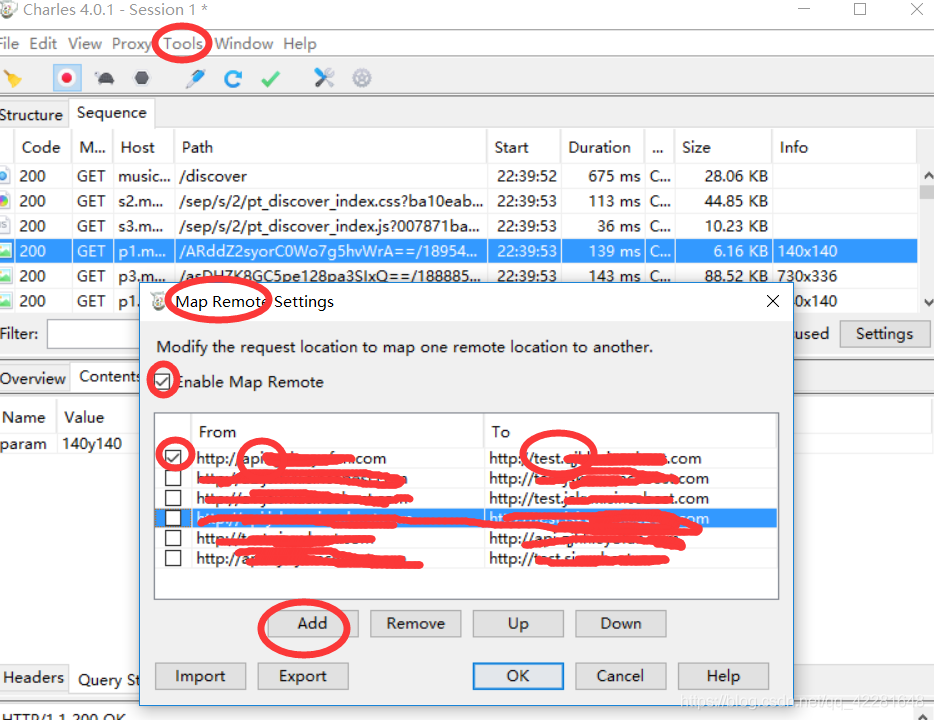Click the sequence table scroll up arrow

tap(927, 176)
